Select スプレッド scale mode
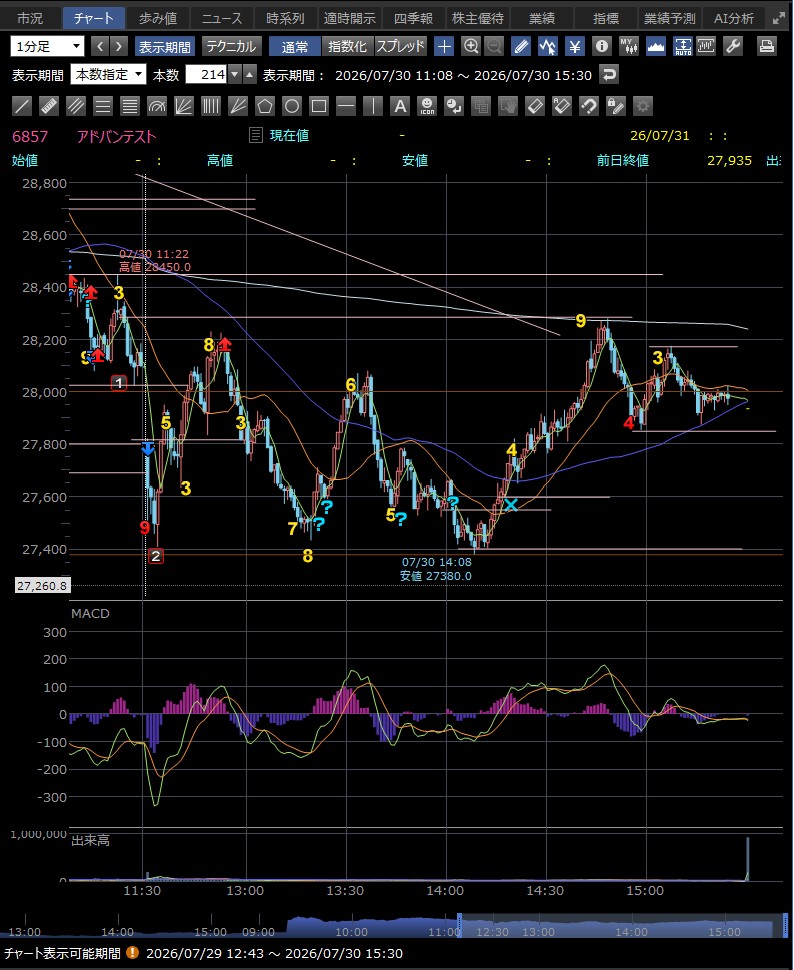The height and width of the screenshot is (970, 794). 400,46
